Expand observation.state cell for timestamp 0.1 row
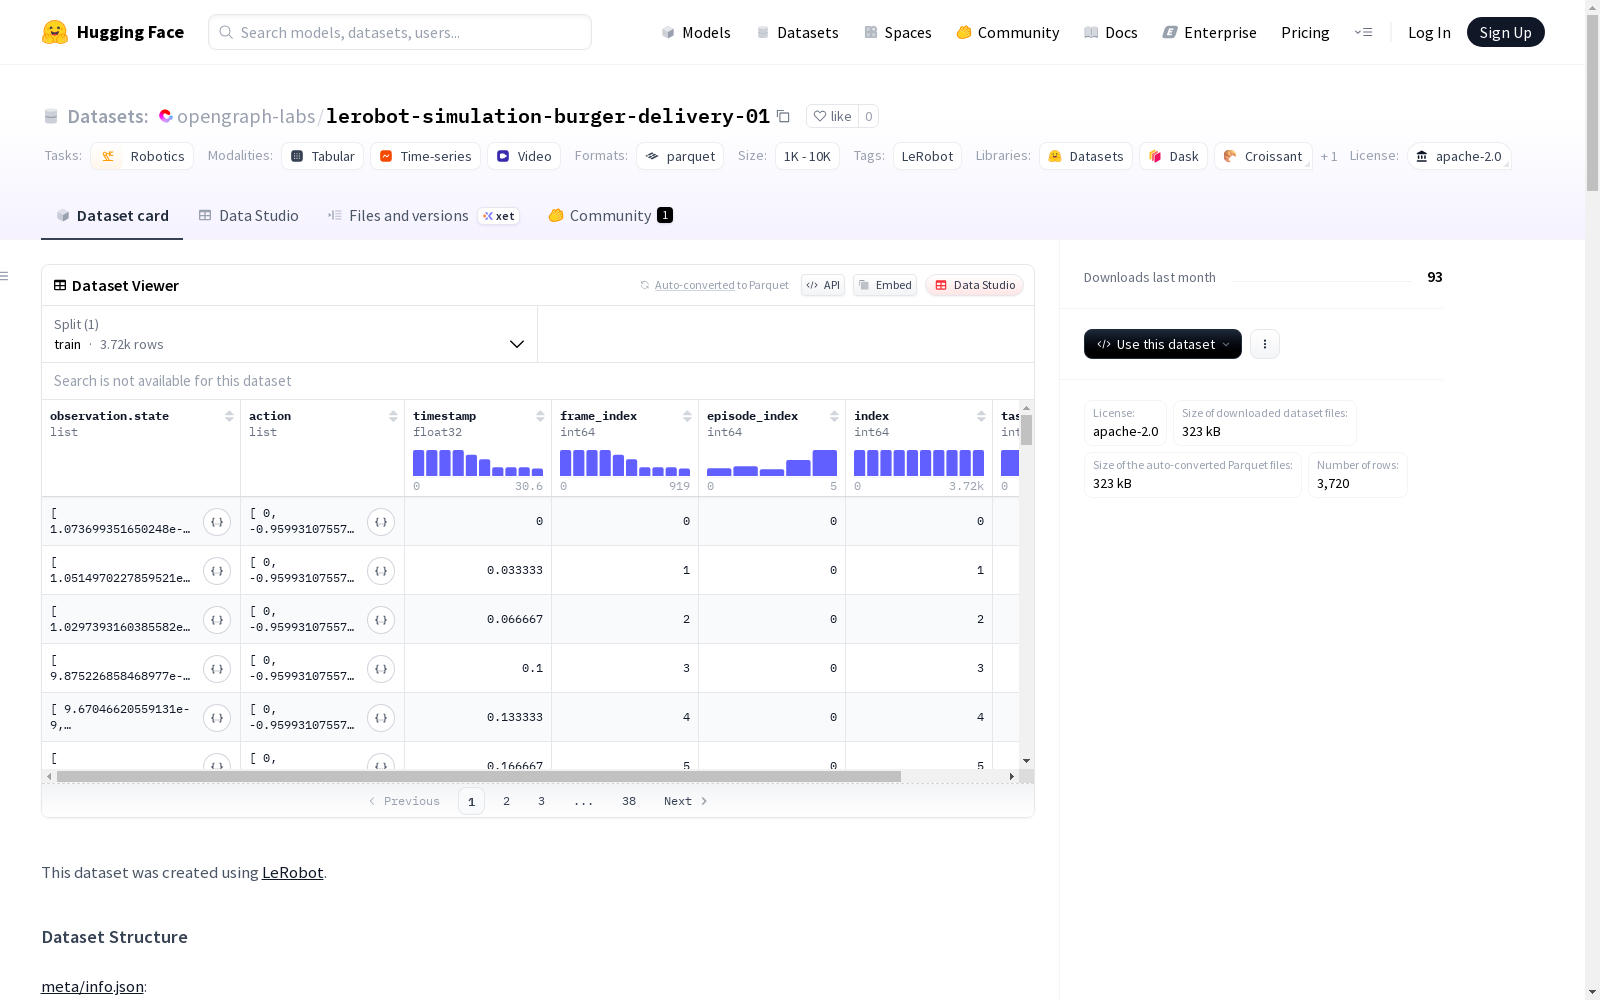Screen dimensions: 1600x1000 pos(217,669)
